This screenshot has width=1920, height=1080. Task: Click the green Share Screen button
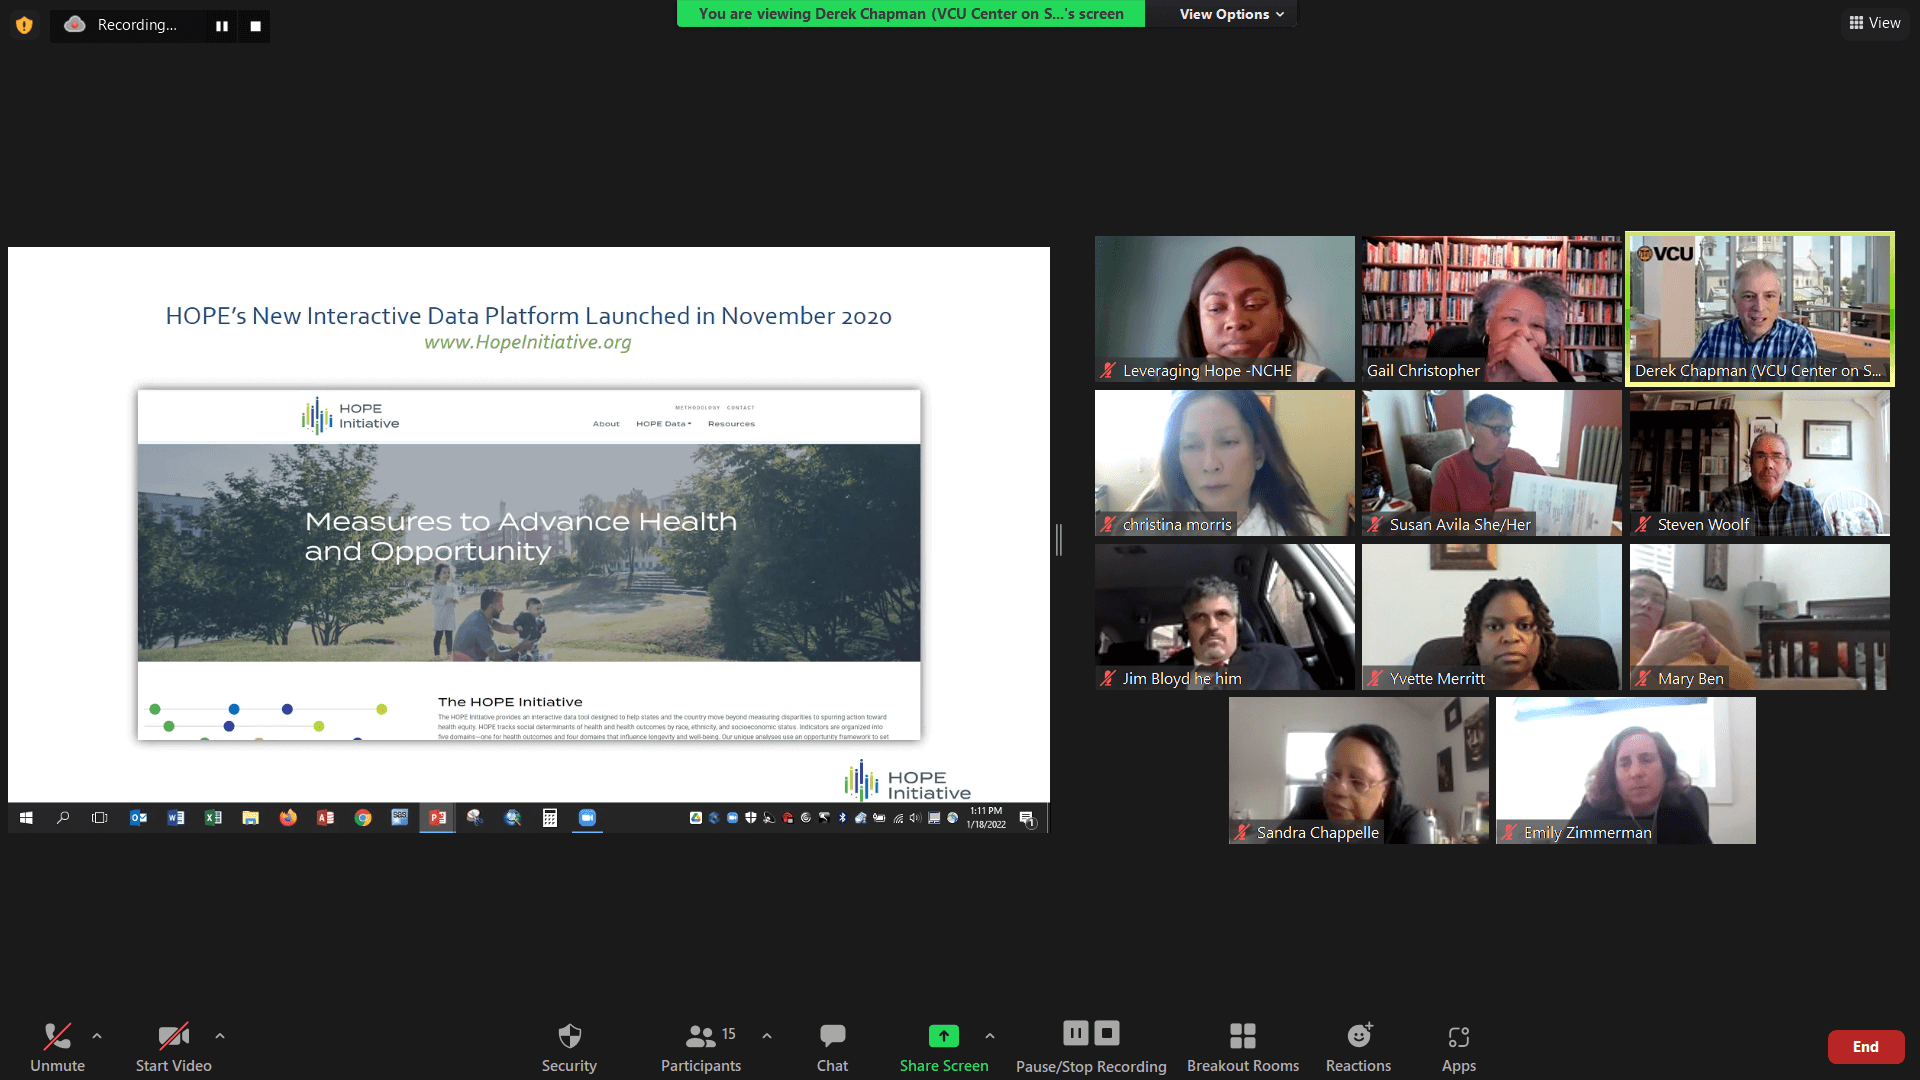coord(943,1047)
